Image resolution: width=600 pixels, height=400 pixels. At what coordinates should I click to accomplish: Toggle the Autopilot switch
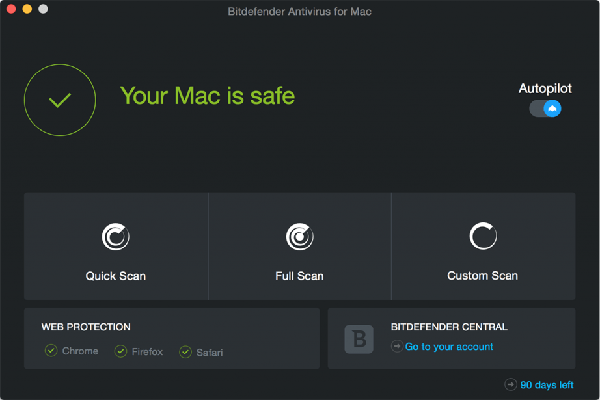point(545,108)
